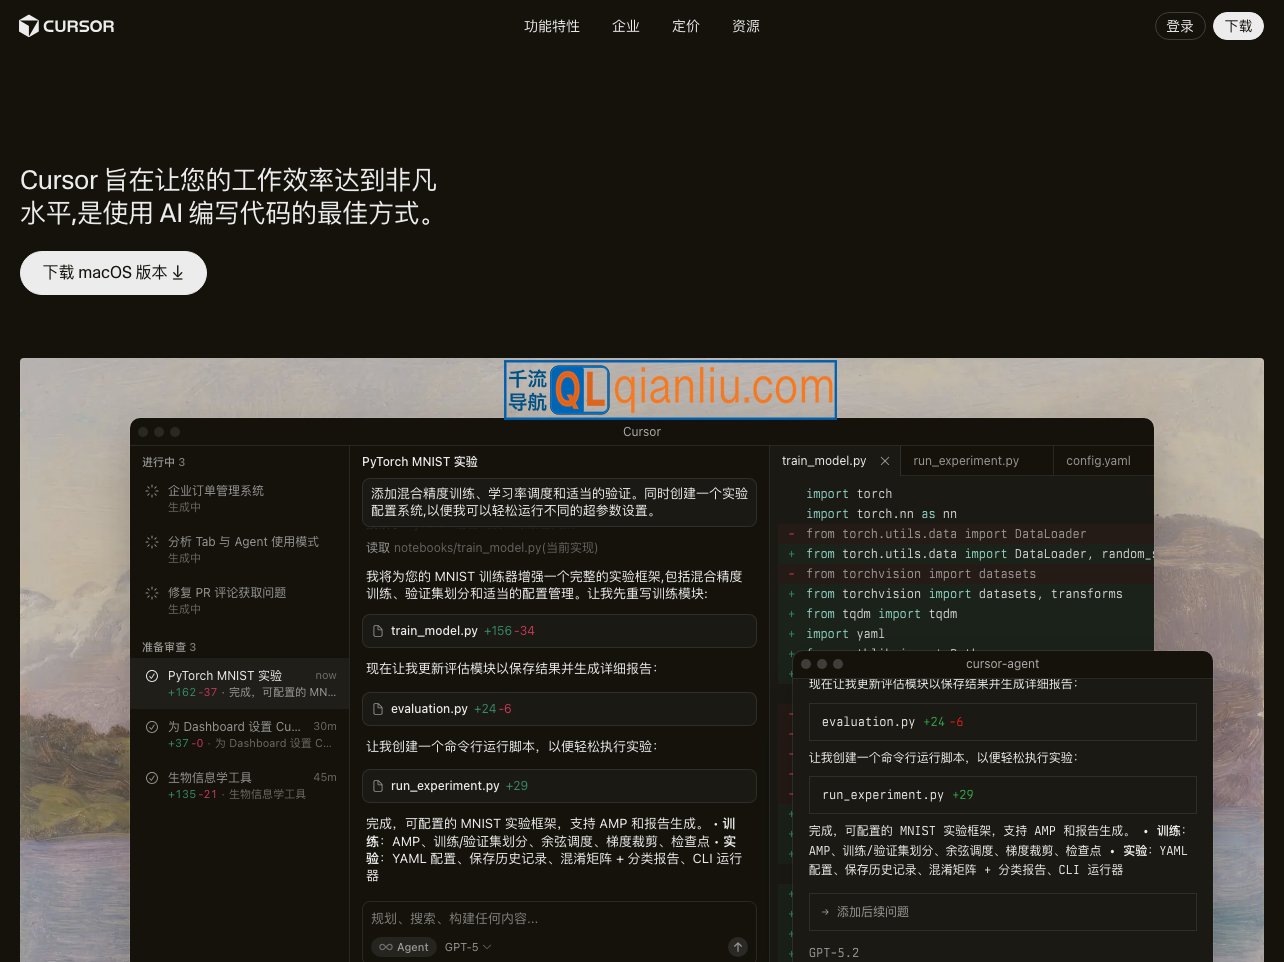Image resolution: width=1284 pixels, height=962 pixels.
Task: Close the train_model.py editor tab
Action: (x=884, y=461)
